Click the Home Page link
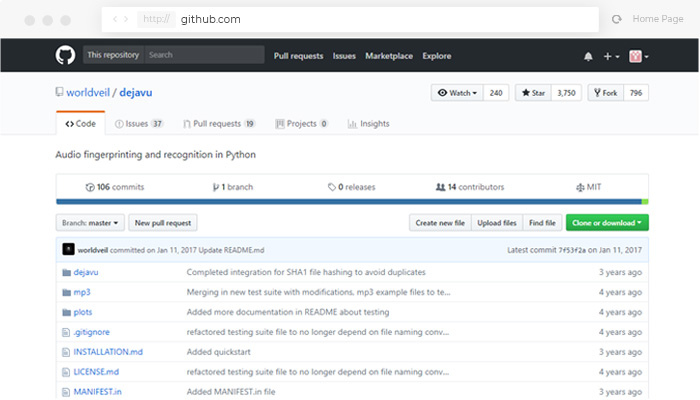Viewport: 700px width, 400px height. coord(658,19)
